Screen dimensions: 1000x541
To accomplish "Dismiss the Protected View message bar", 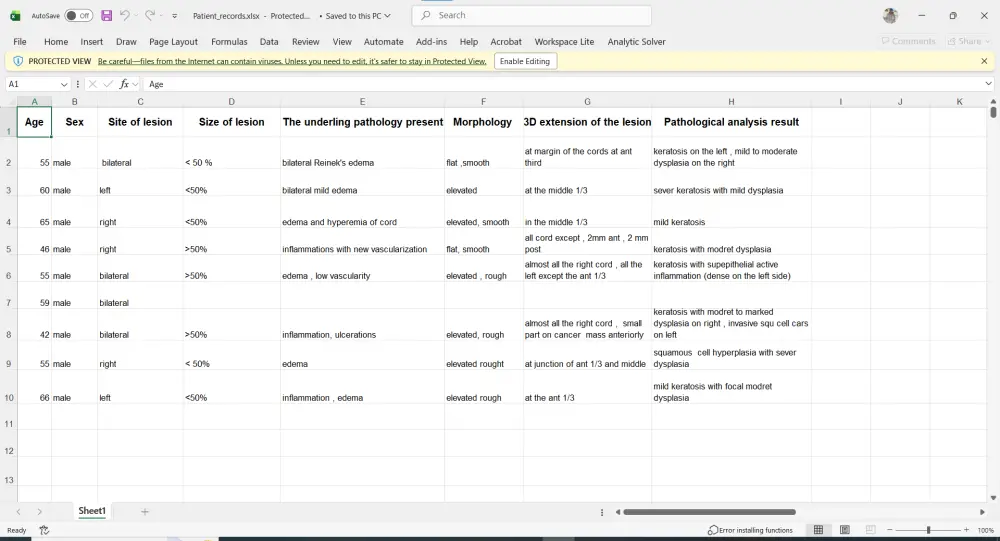I will 984,61.
